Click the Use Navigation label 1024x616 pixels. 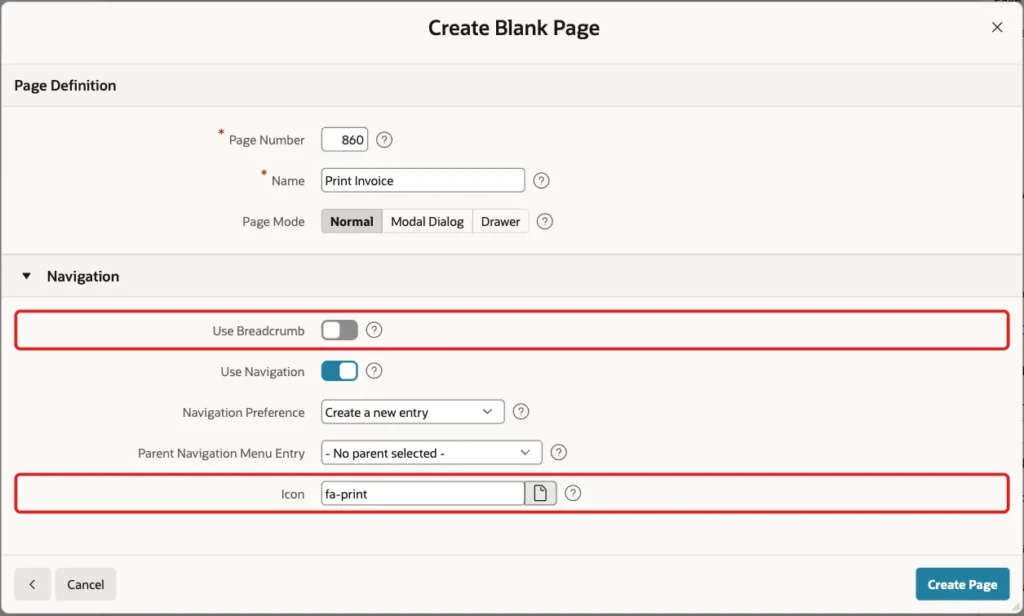coord(262,372)
